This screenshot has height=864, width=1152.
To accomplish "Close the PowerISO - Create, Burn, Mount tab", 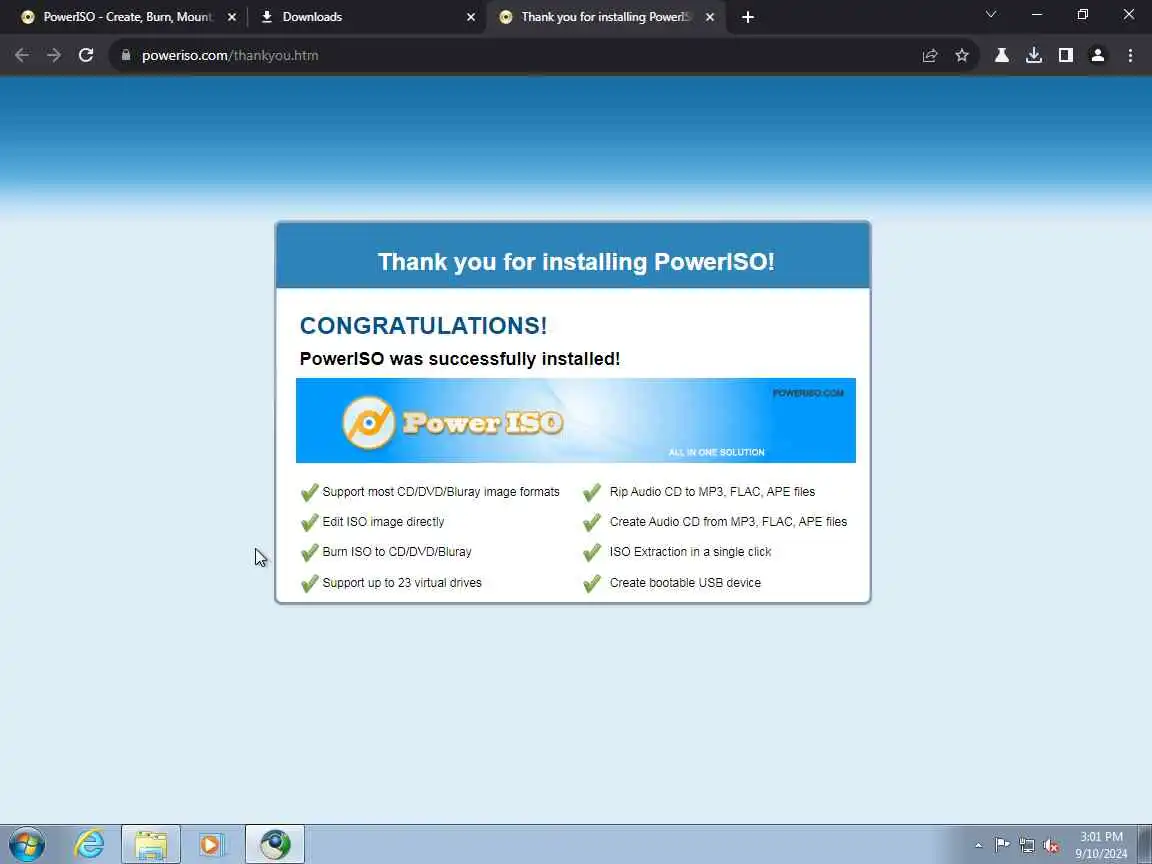I will coord(231,17).
